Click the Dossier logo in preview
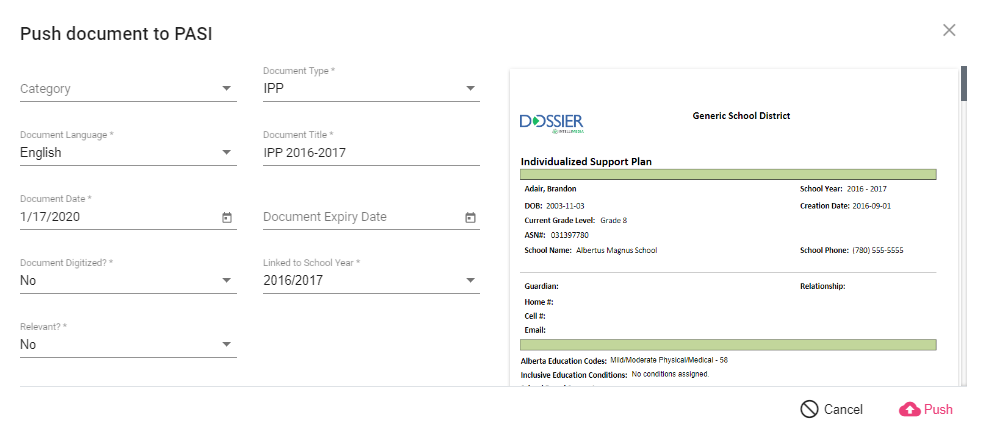 click(x=552, y=122)
